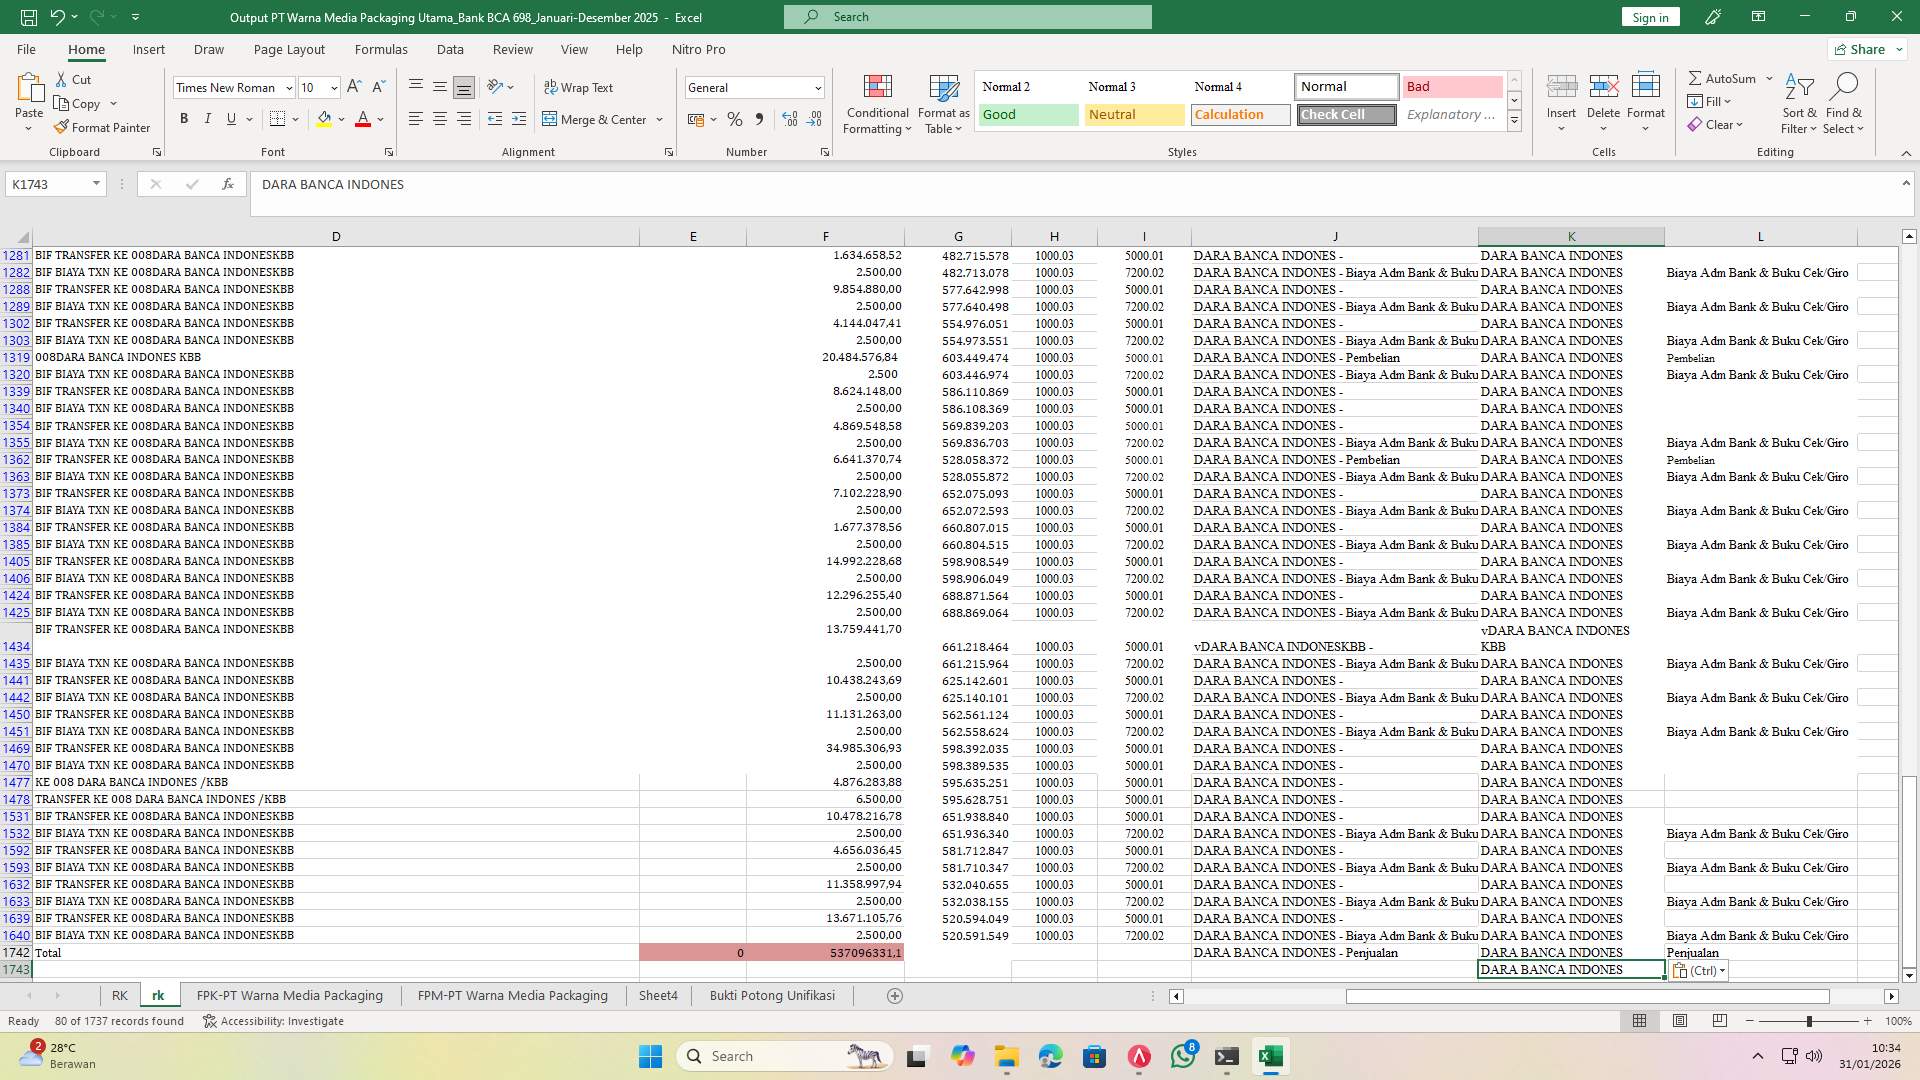Open Conditional Formatting options

[x=877, y=103]
